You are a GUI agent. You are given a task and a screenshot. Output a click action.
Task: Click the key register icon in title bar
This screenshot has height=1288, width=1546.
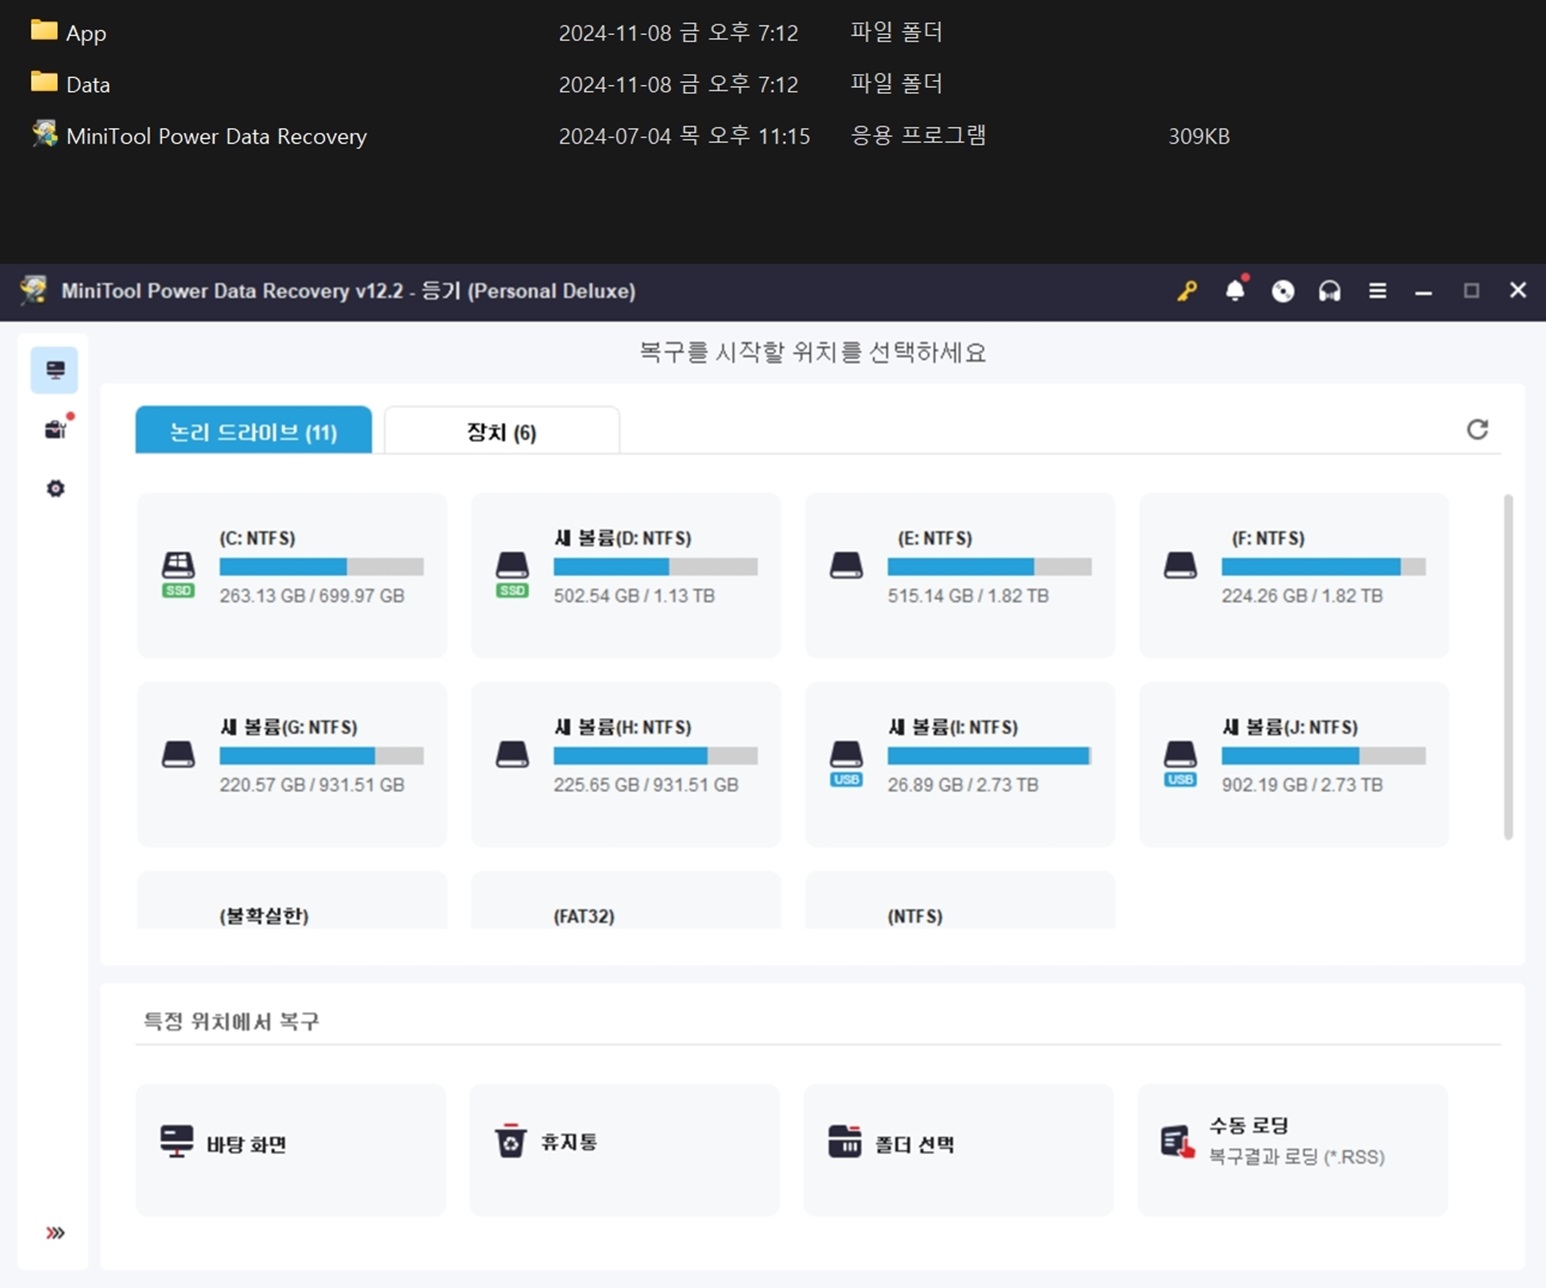coord(1187,291)
